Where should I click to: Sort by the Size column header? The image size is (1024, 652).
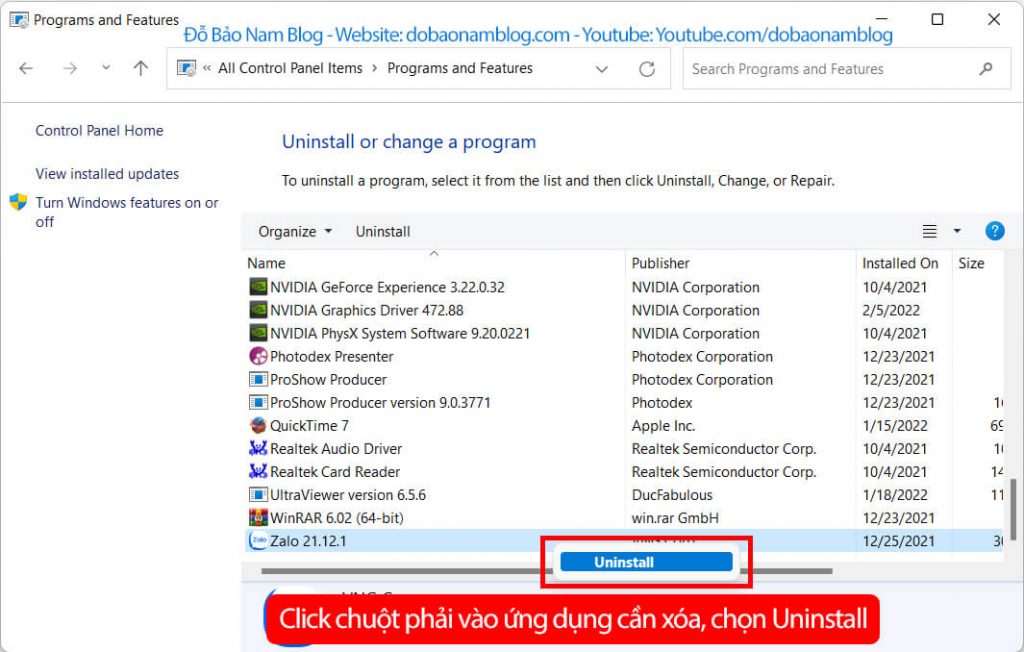point(971,263)
